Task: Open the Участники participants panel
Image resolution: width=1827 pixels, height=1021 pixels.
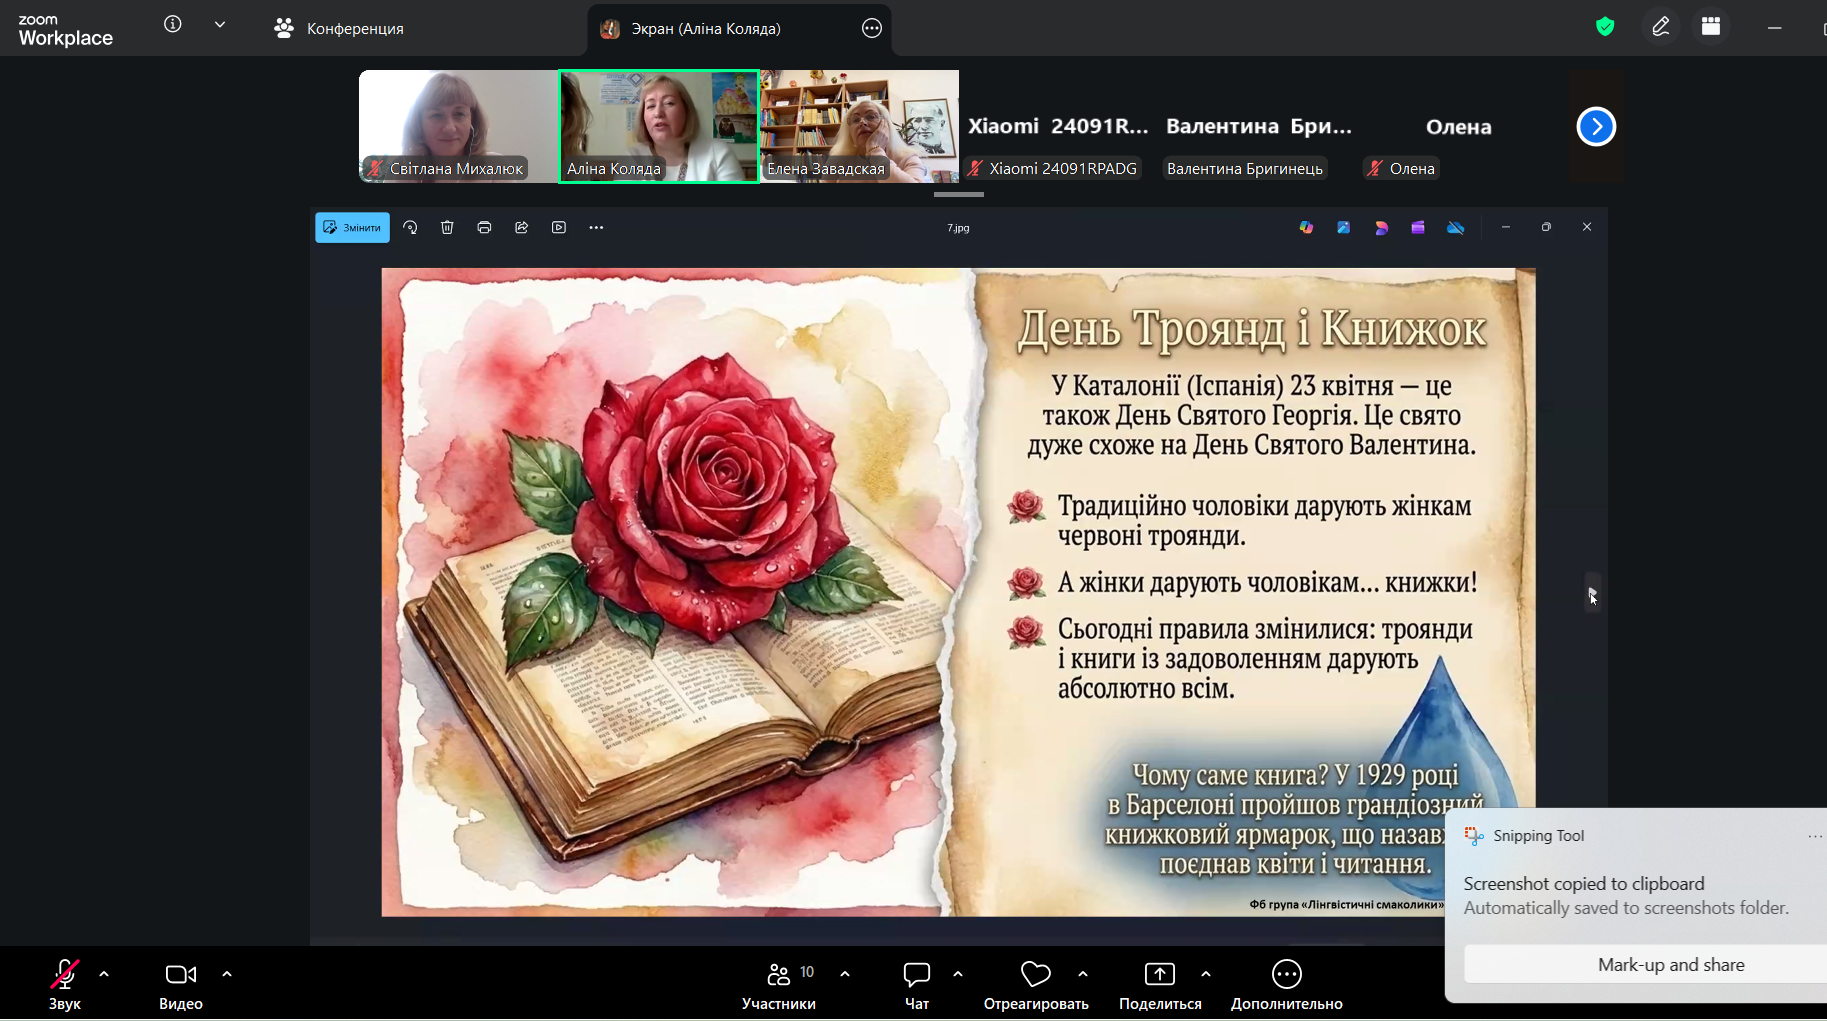Action: tap(779, 984)
